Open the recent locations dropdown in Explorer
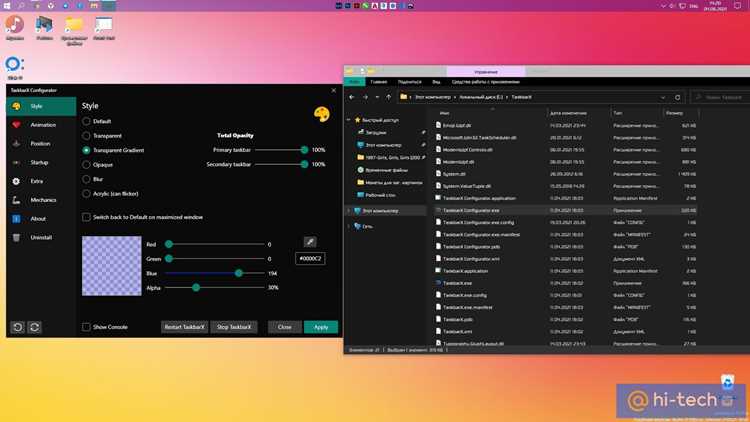Screen dimensions: 750x422 (377, 97)
